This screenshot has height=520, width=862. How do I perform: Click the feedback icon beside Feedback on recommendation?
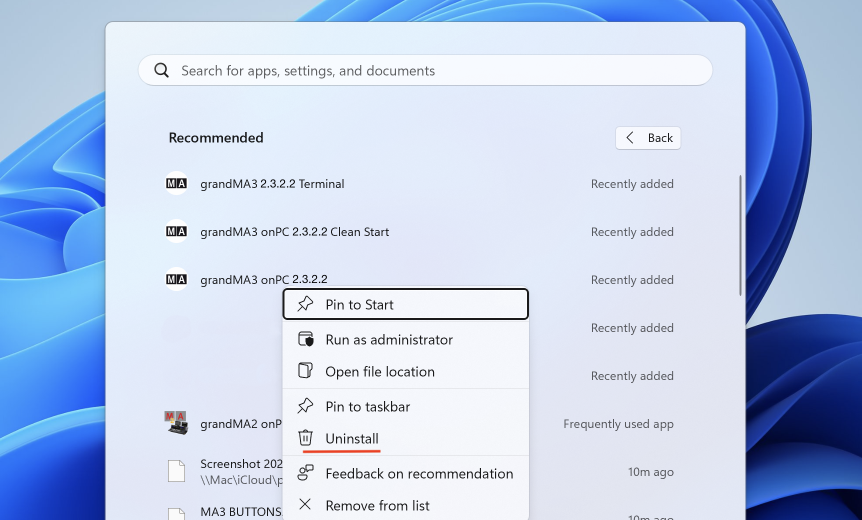[x=305, y=473]
